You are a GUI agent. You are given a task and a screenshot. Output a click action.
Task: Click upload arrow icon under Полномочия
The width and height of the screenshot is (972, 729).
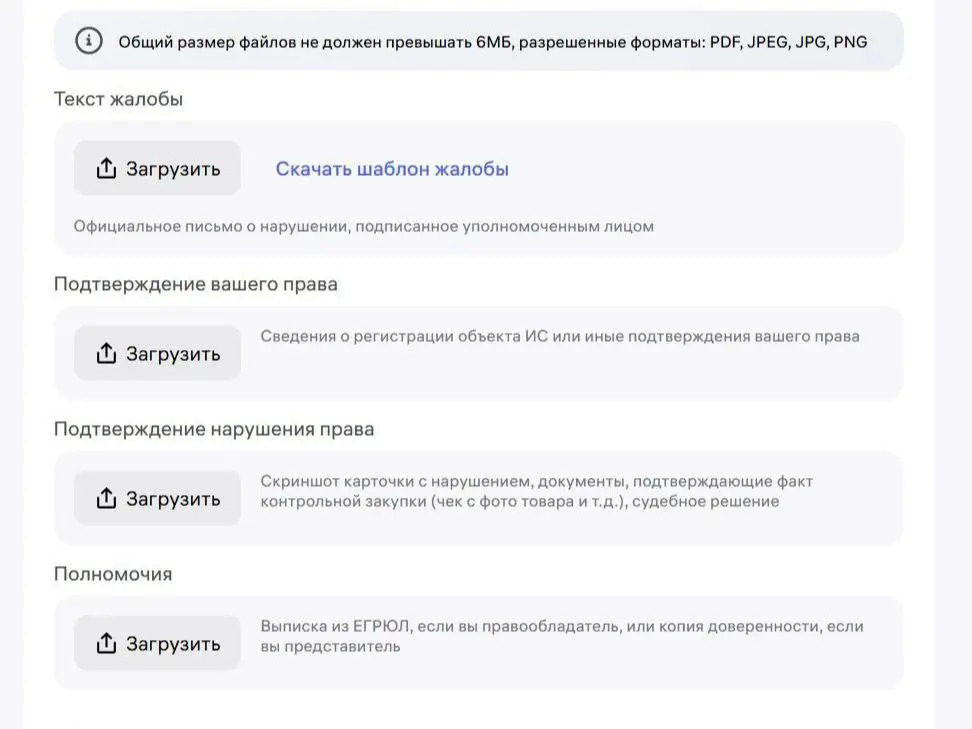[x=106, y=643]
